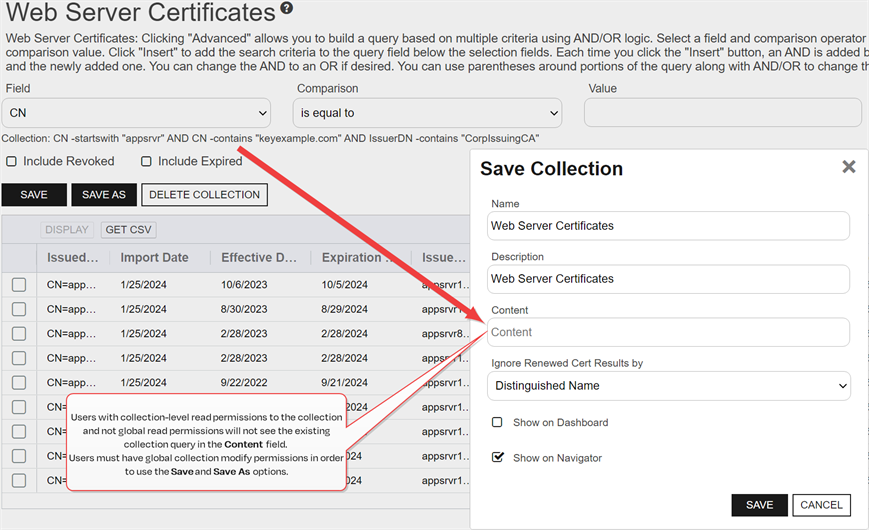Click Cancel in the Save Collection dialog
This screenshot has width=869, height=530.
821,505
